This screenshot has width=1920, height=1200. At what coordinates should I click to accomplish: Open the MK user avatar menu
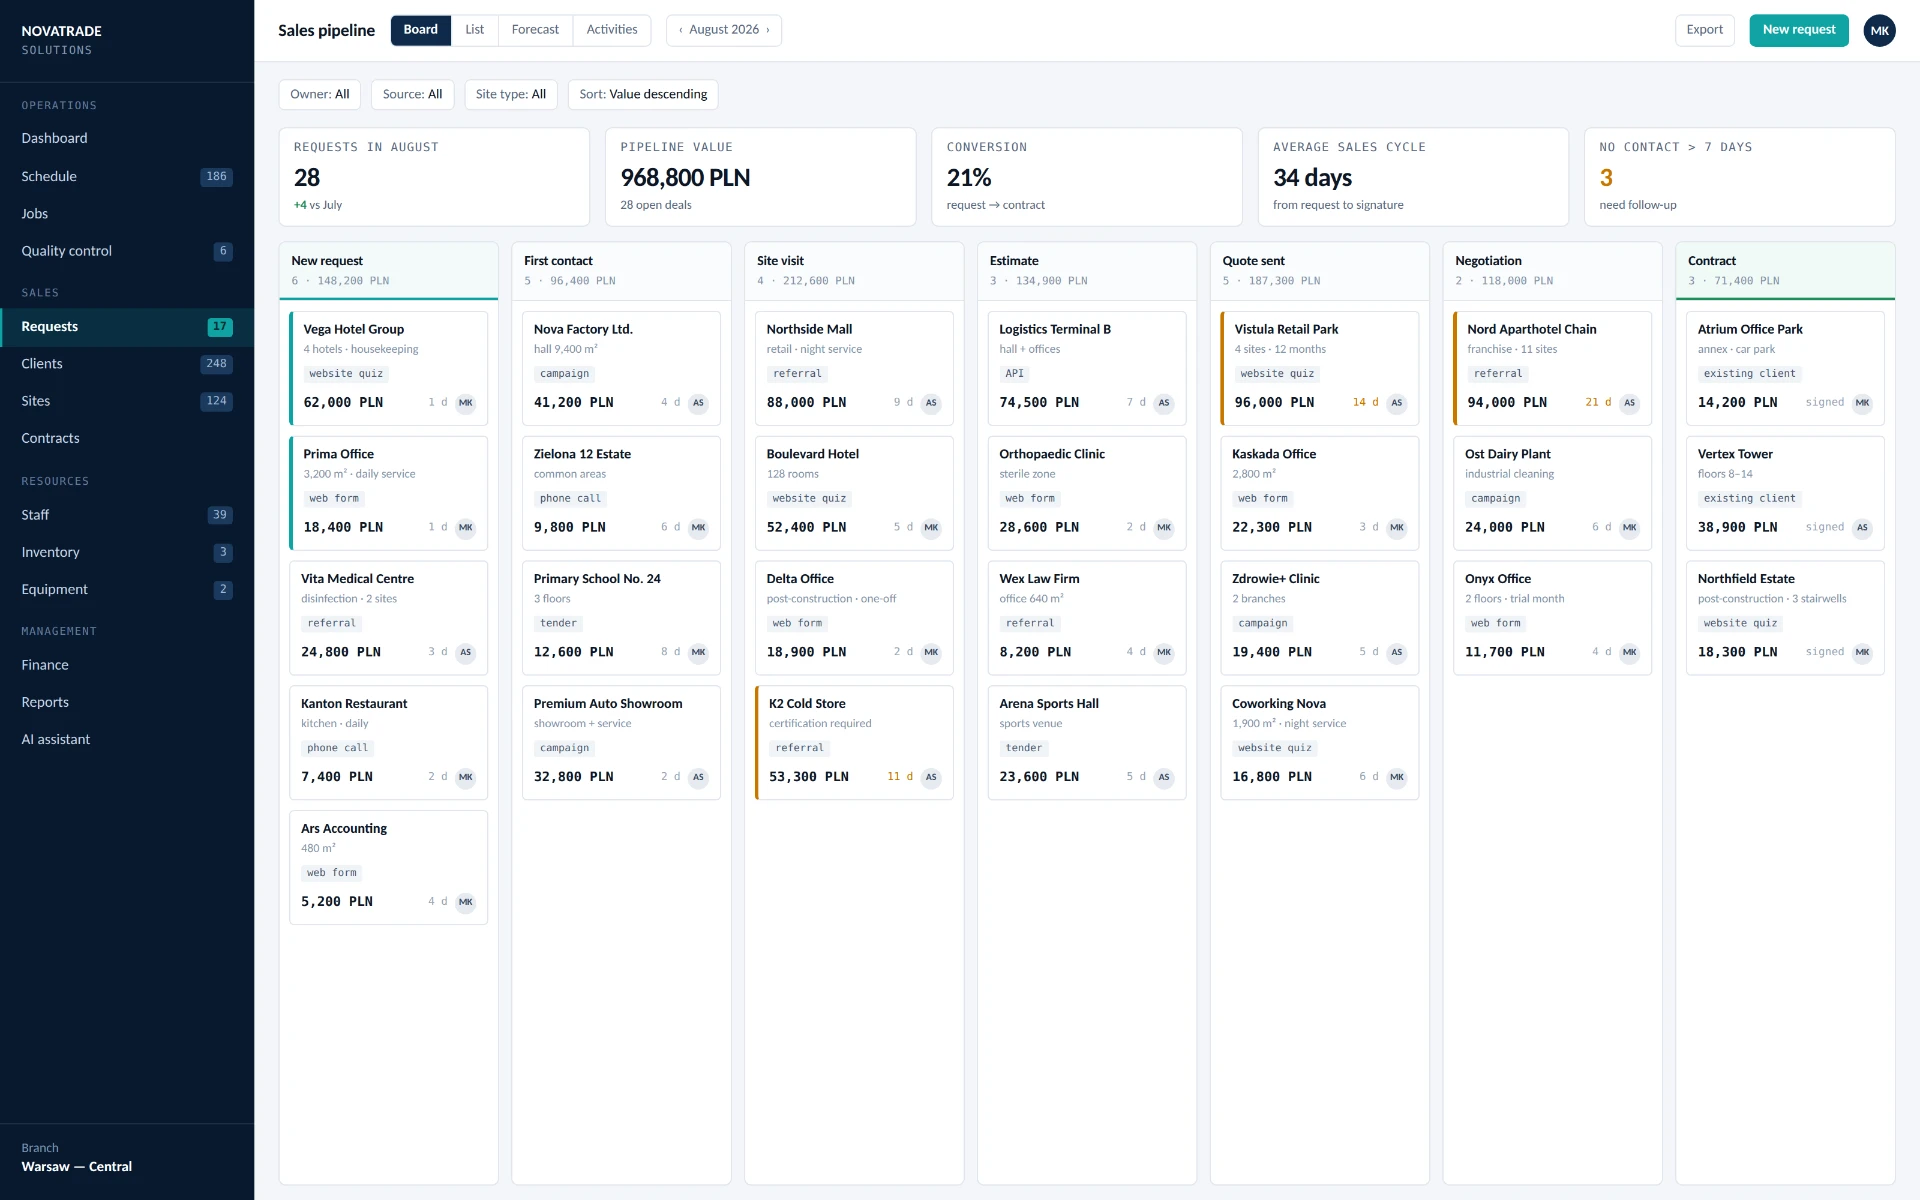[1879, 30]
